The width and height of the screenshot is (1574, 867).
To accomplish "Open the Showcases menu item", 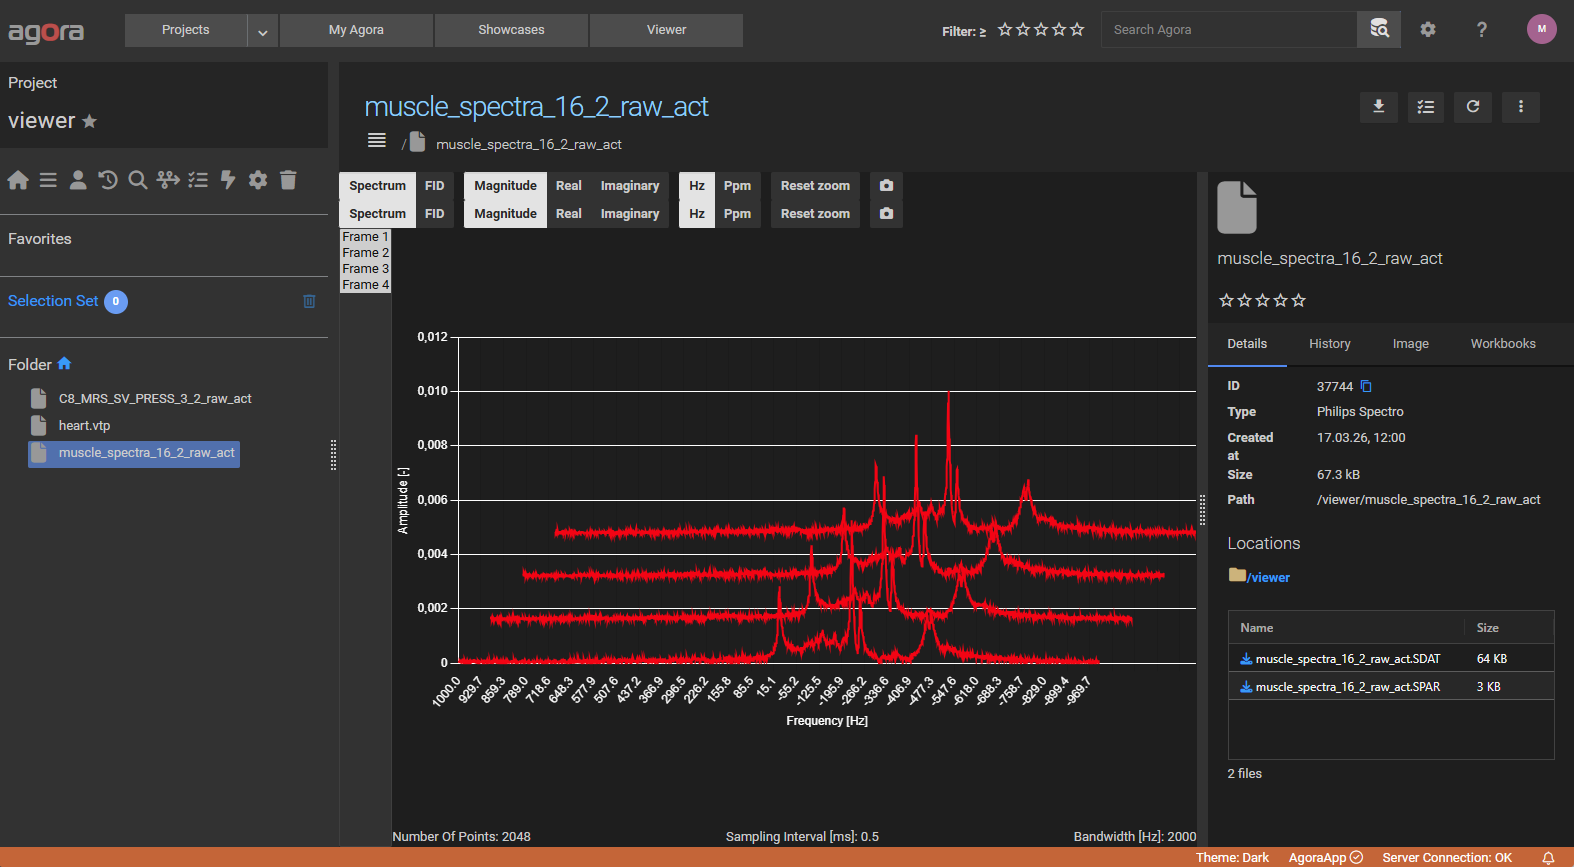I will (x=511, y=30).
